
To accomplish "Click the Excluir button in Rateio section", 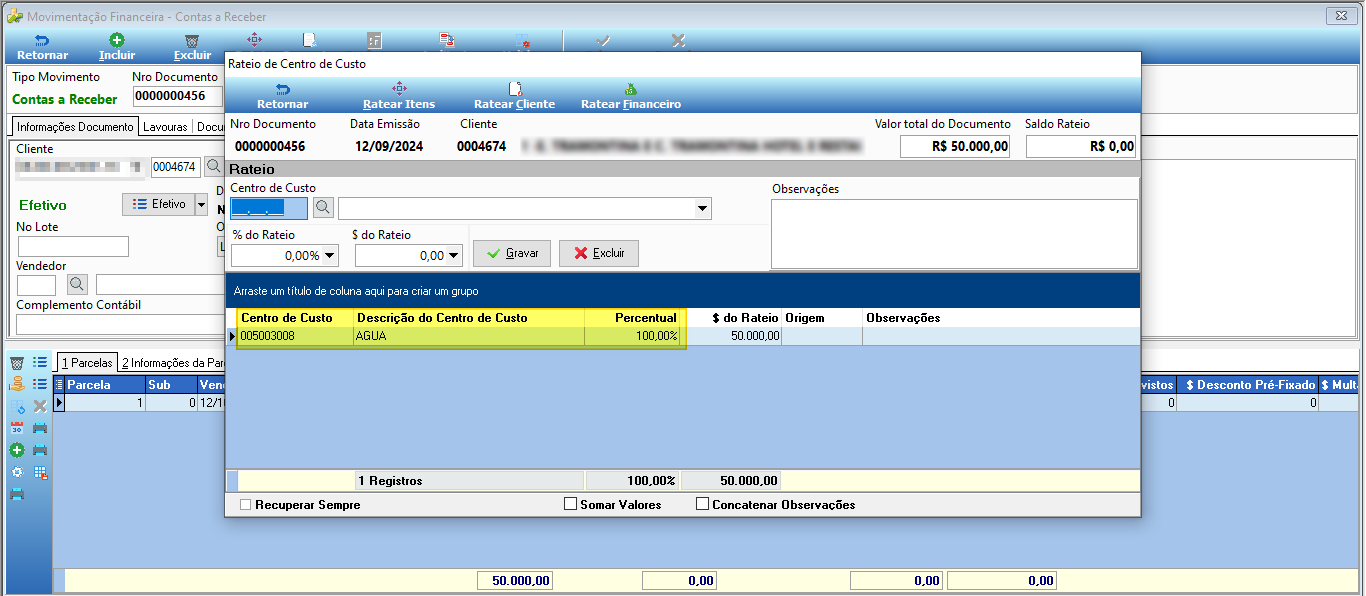I will 599,253.
